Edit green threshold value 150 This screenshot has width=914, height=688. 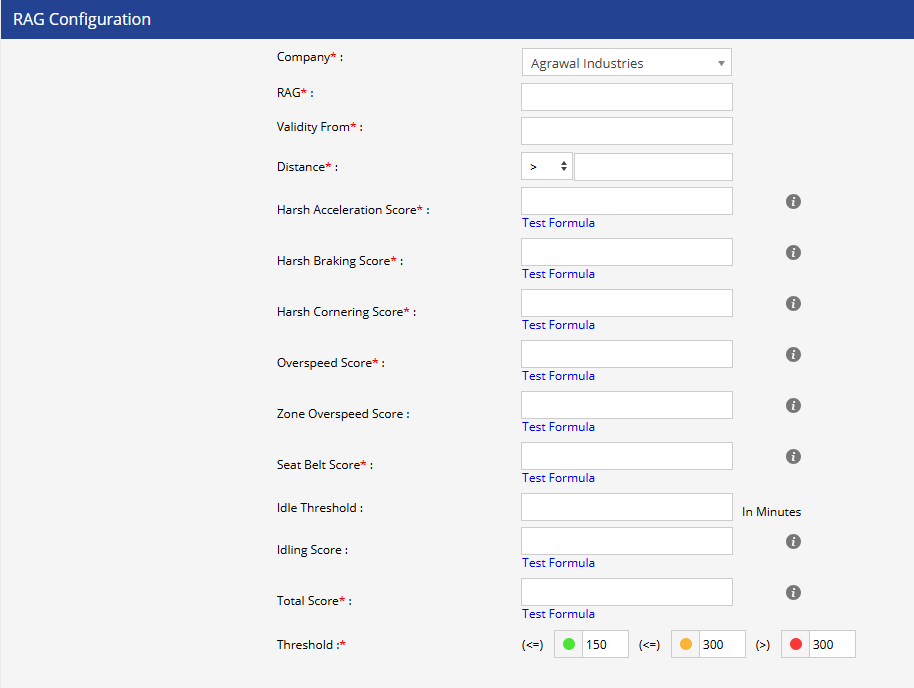point(606,644)
